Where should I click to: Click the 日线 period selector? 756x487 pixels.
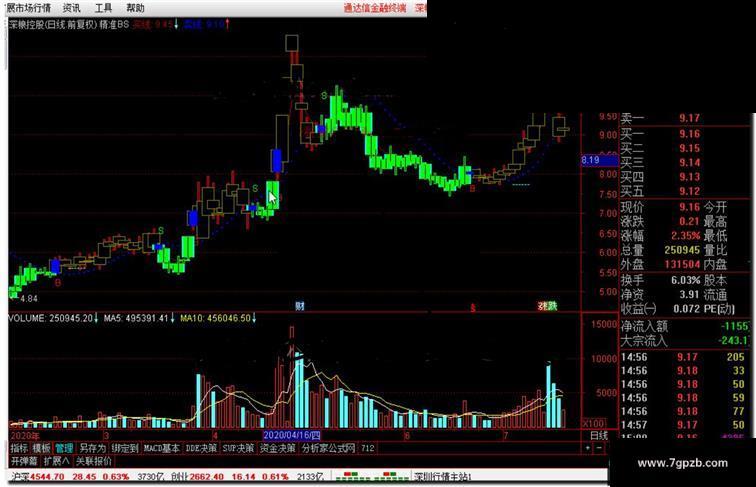point(599,435)
